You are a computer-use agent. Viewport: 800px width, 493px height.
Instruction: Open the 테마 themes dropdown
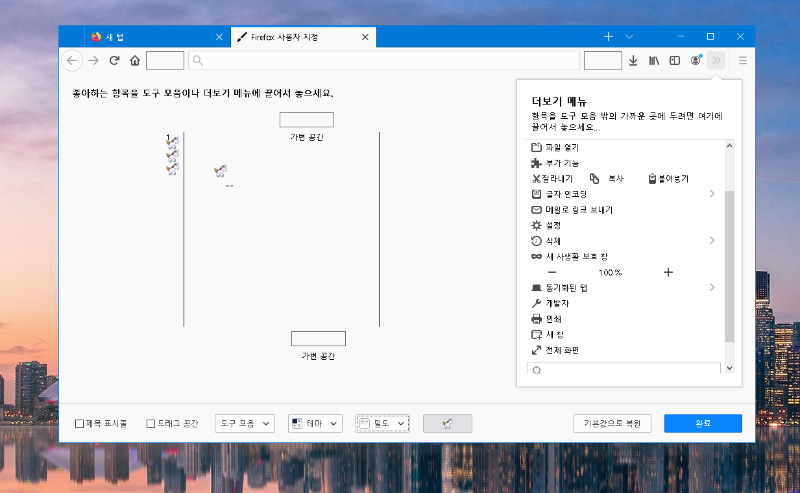tap(315, 424)
